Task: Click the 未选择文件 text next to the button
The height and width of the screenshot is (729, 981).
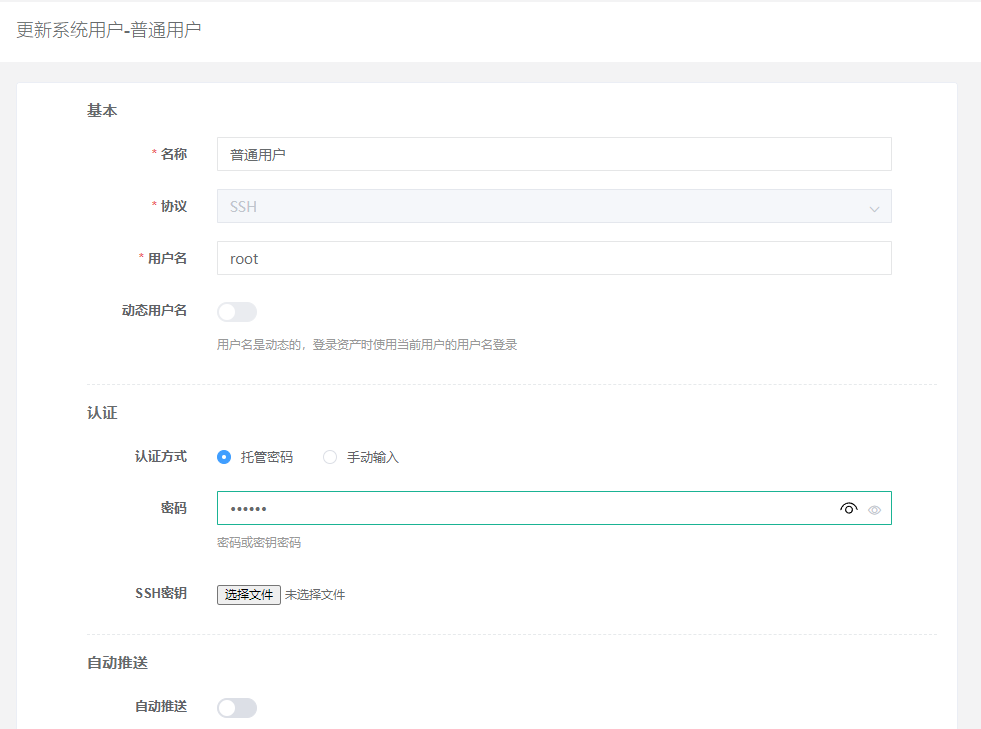Action: [315, 594]
